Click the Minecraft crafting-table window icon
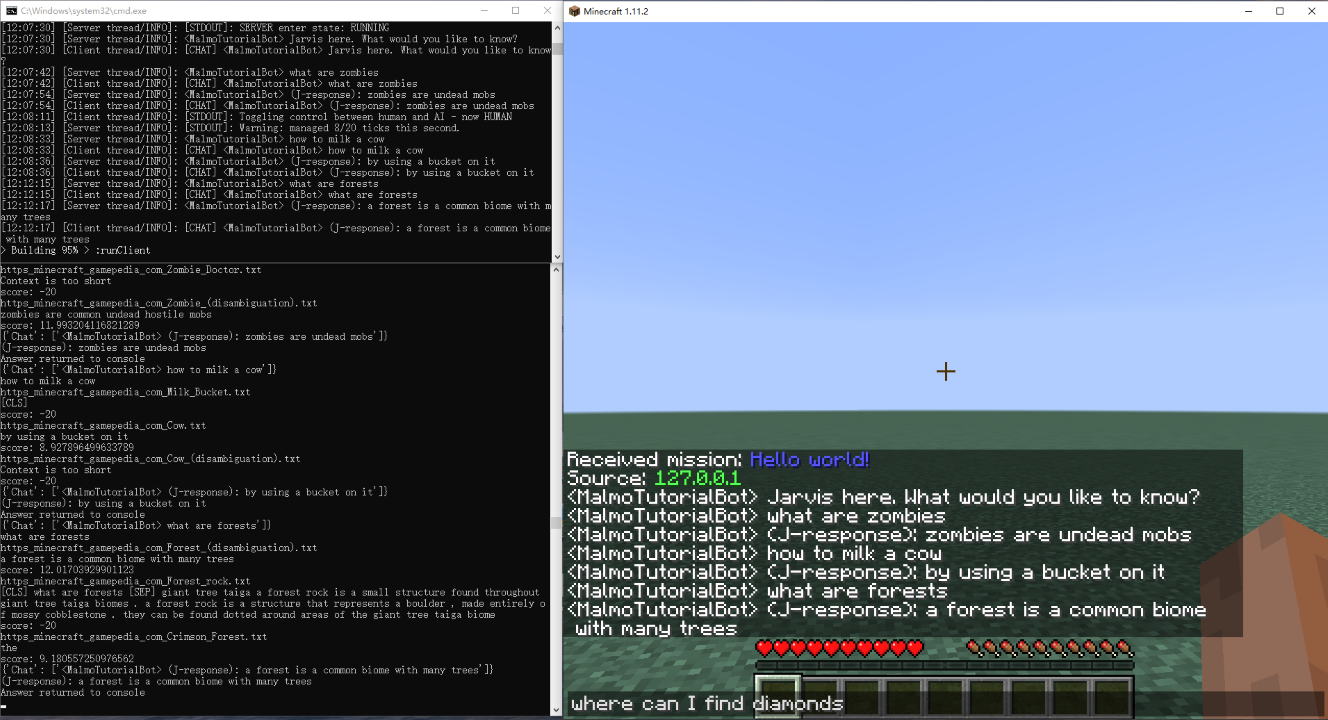The height and width of the screenshot is (720, 1328). tap(576, 10)
